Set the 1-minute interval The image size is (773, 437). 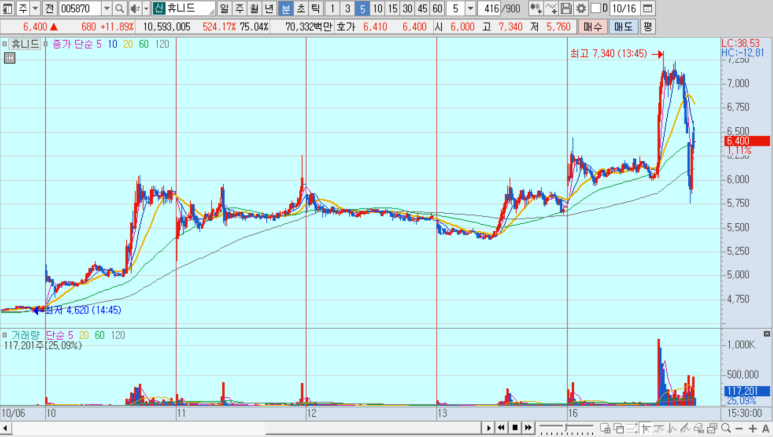(x=332, y=8)
